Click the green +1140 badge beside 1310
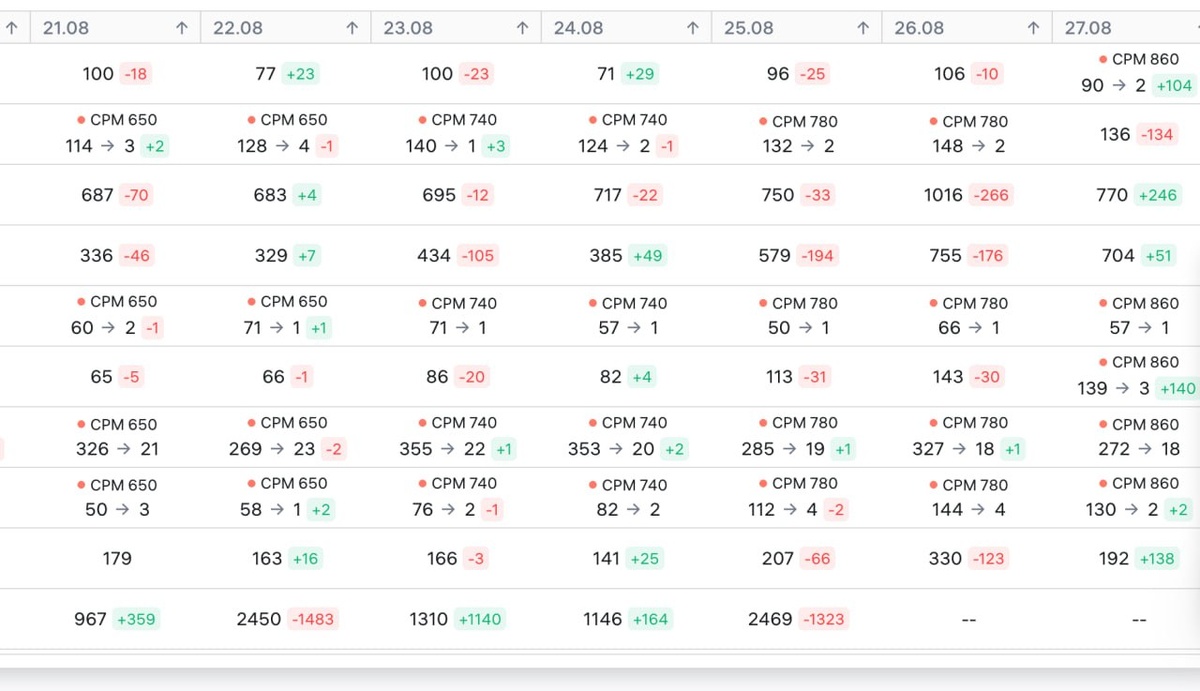The height and width of the screenshot is (691, 1200). (x=479, y=620)
